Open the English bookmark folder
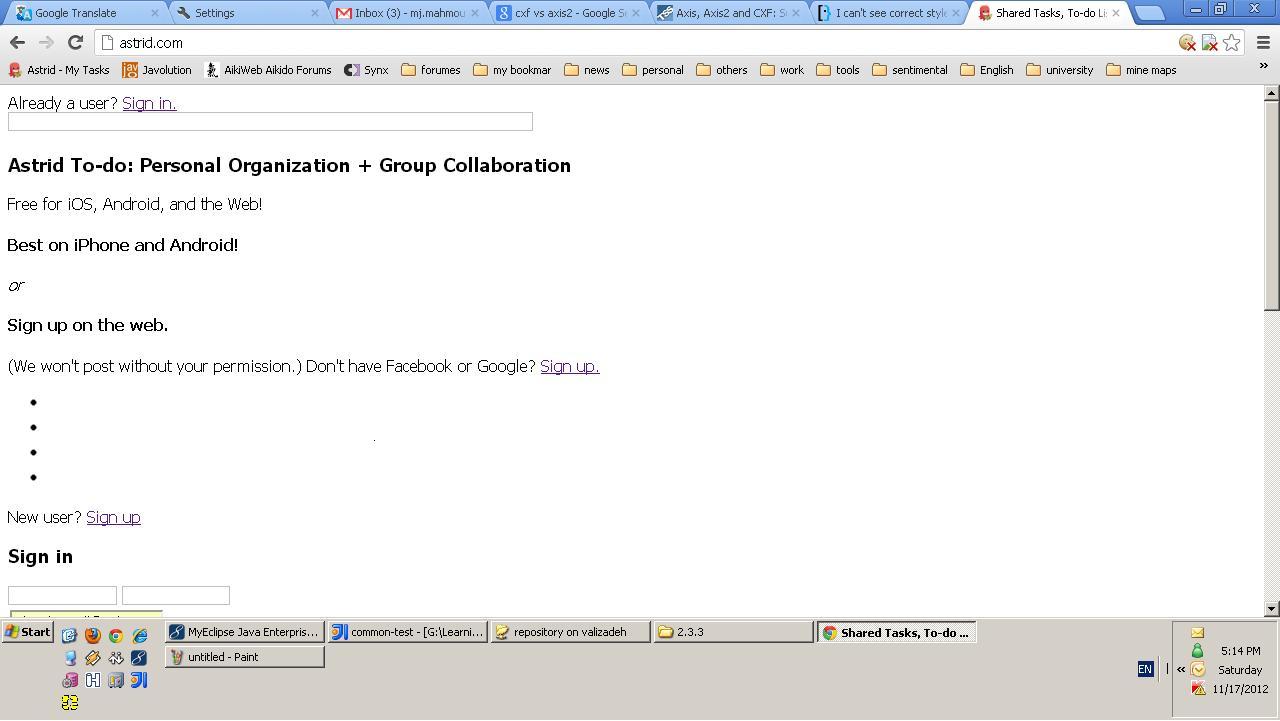The image size is (1280, 721). (x=986, y=70)
